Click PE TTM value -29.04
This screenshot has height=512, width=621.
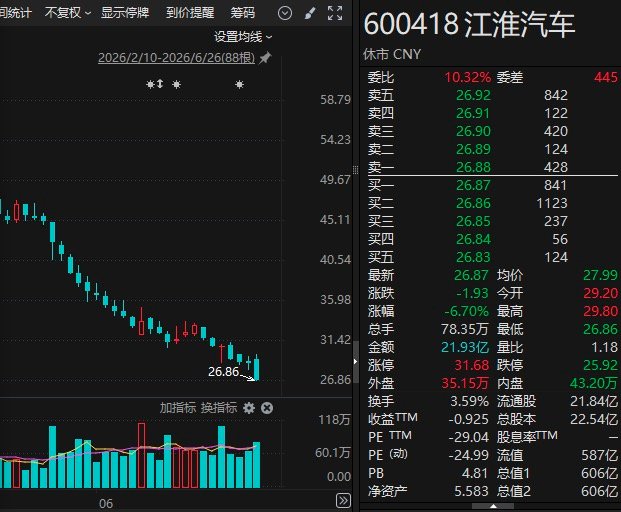point(469,438)
